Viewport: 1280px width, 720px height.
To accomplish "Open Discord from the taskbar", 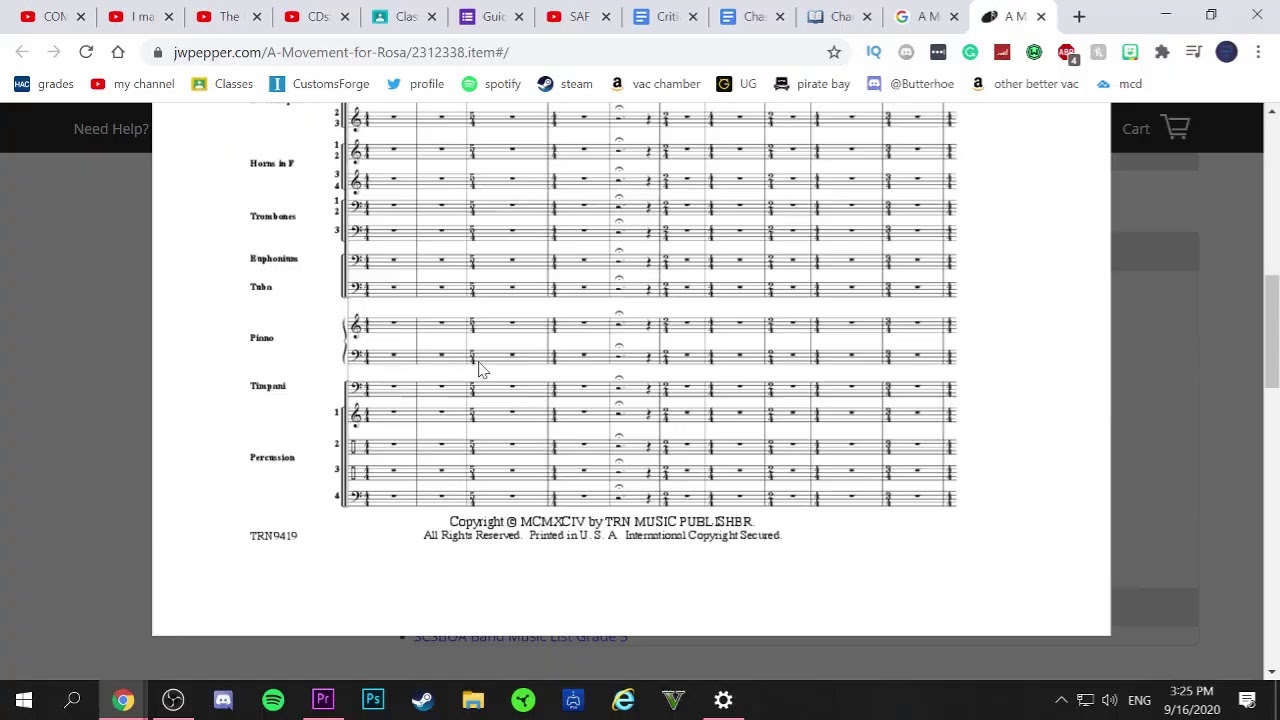I will click(223, 700).
